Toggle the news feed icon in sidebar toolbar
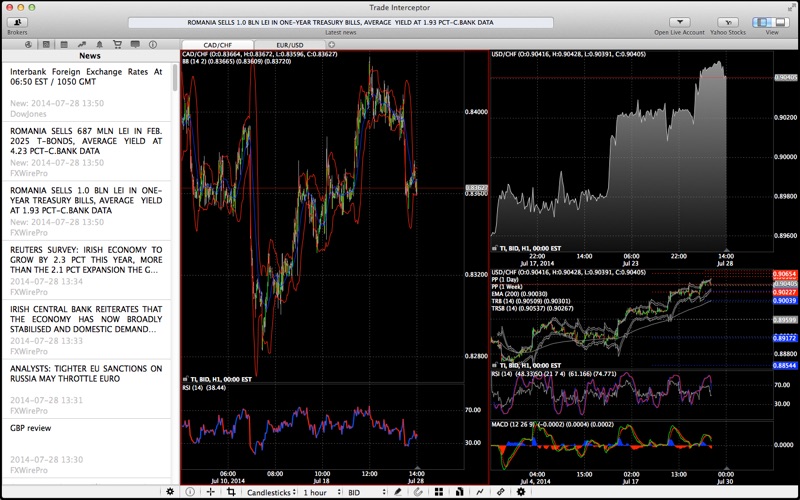The image size is (800, 500). coord(46,45)
